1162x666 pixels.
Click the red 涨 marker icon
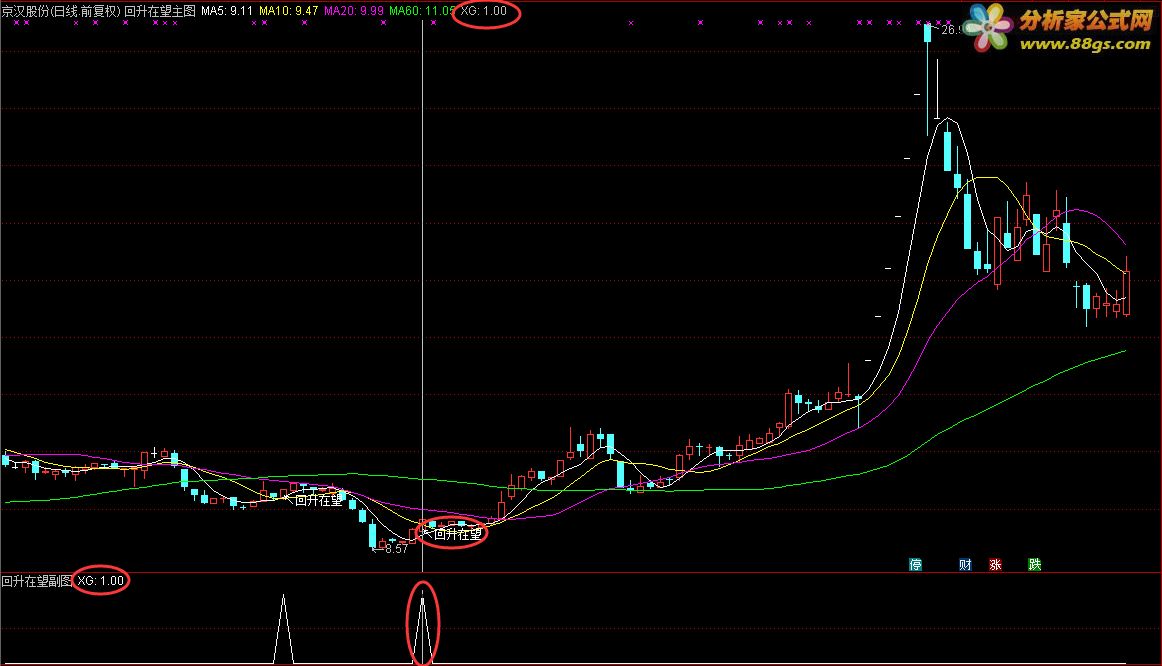[x=995, y=565]
